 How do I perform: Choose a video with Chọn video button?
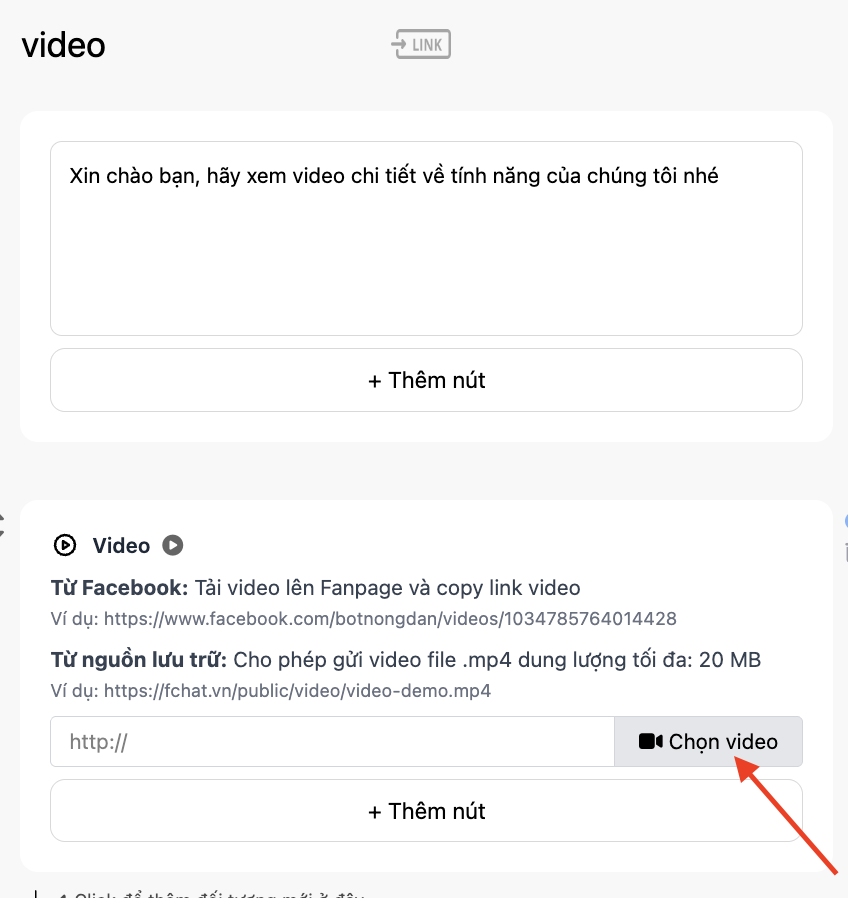click(x=708, y=742)
